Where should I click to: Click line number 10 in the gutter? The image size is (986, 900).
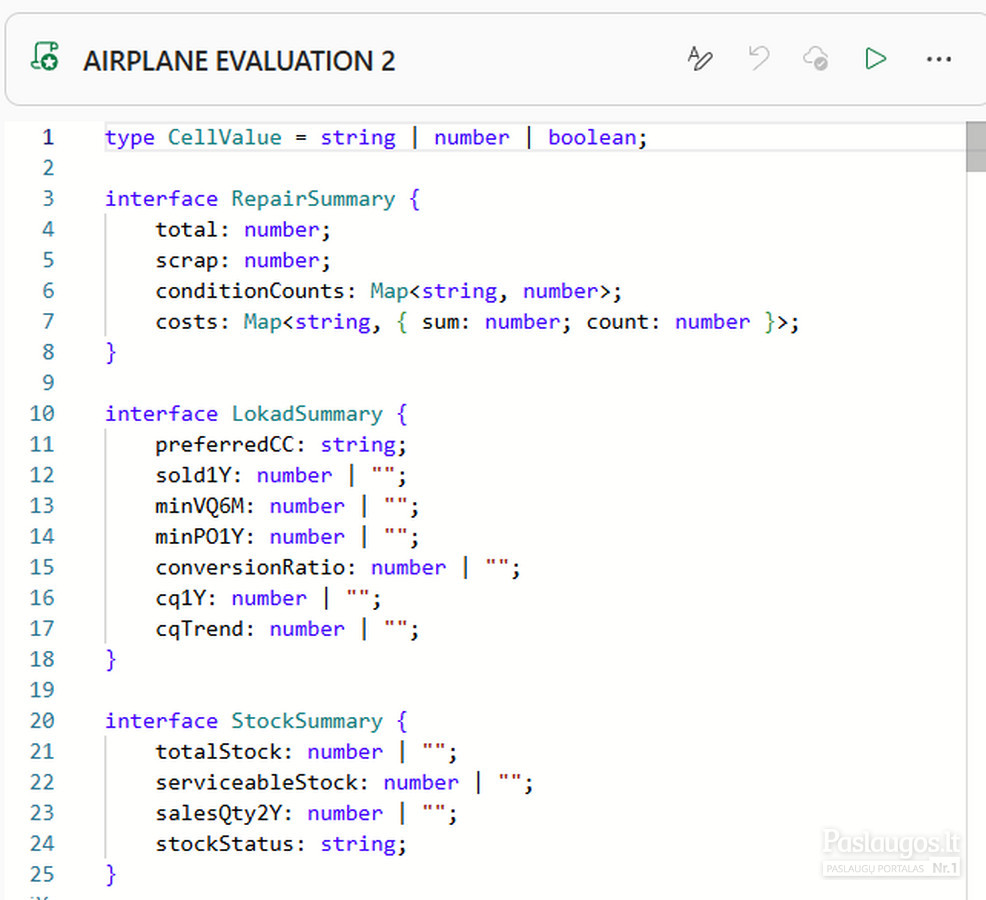click(42, 413)
